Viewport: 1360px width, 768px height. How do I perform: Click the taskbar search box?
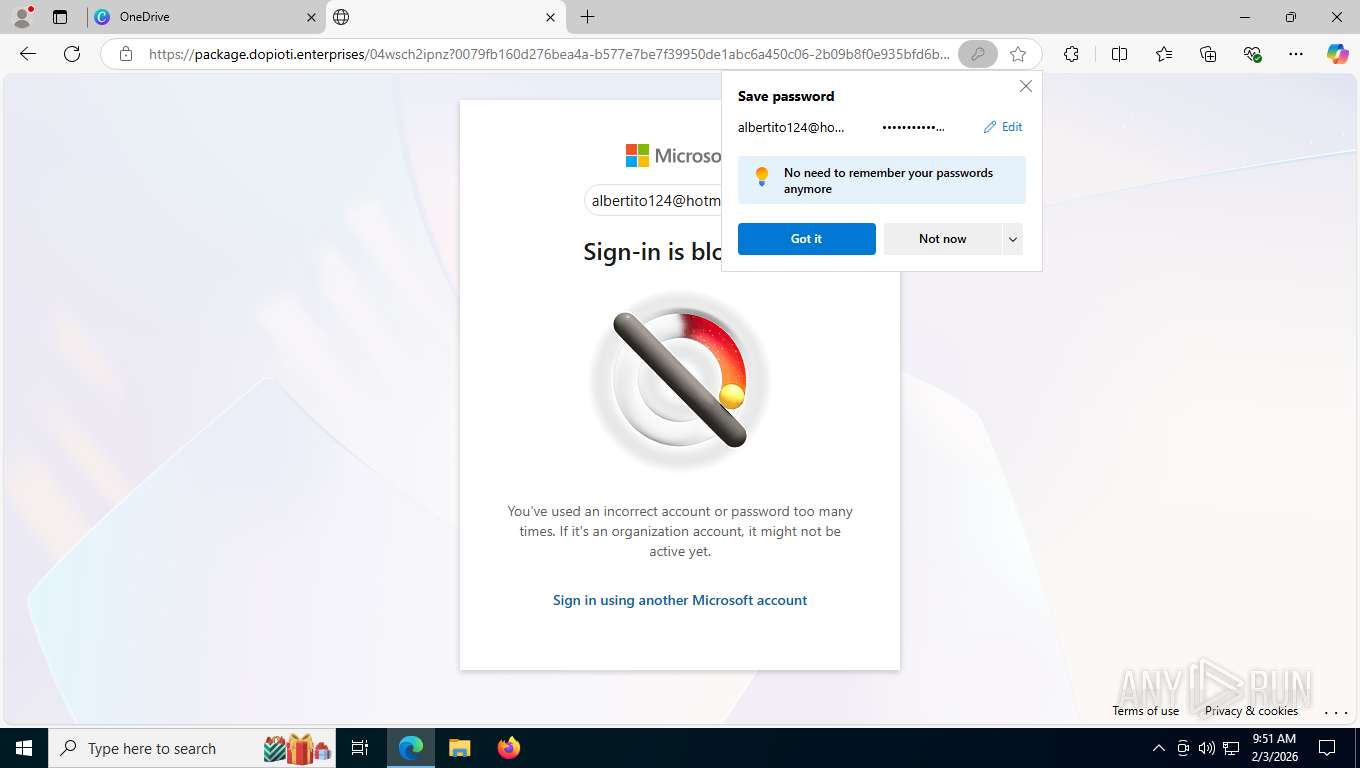point(190,748)
